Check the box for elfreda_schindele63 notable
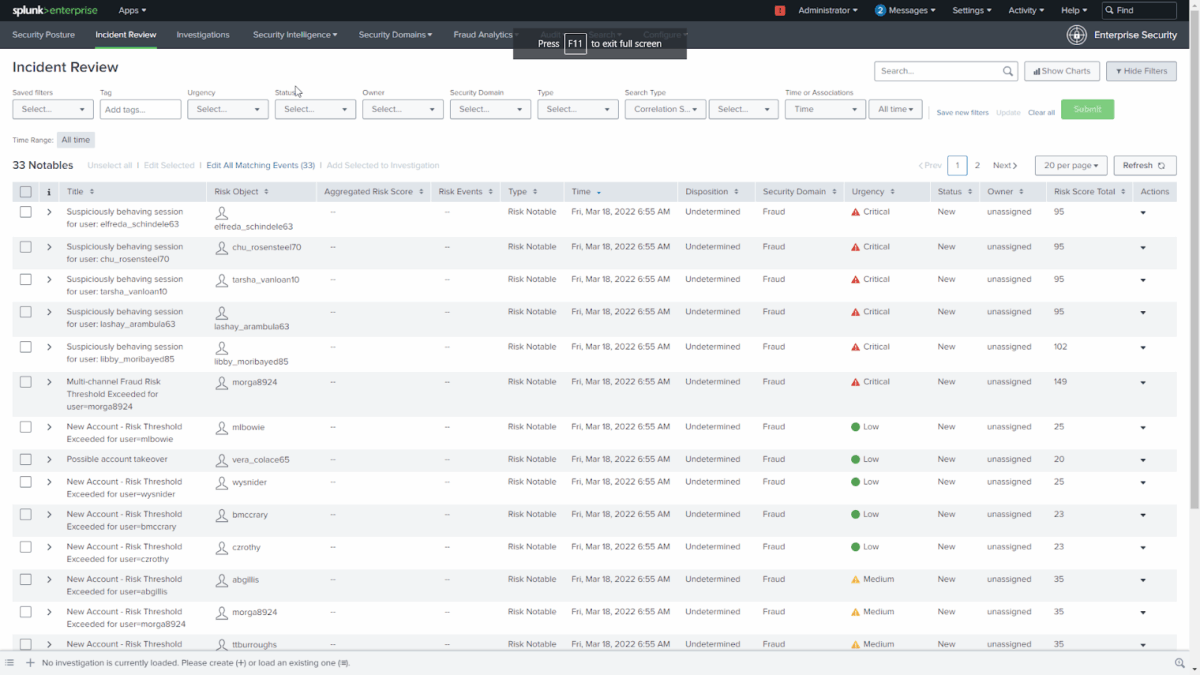The width and height of the screenshot is (1200, 675). tap(25, 212)
